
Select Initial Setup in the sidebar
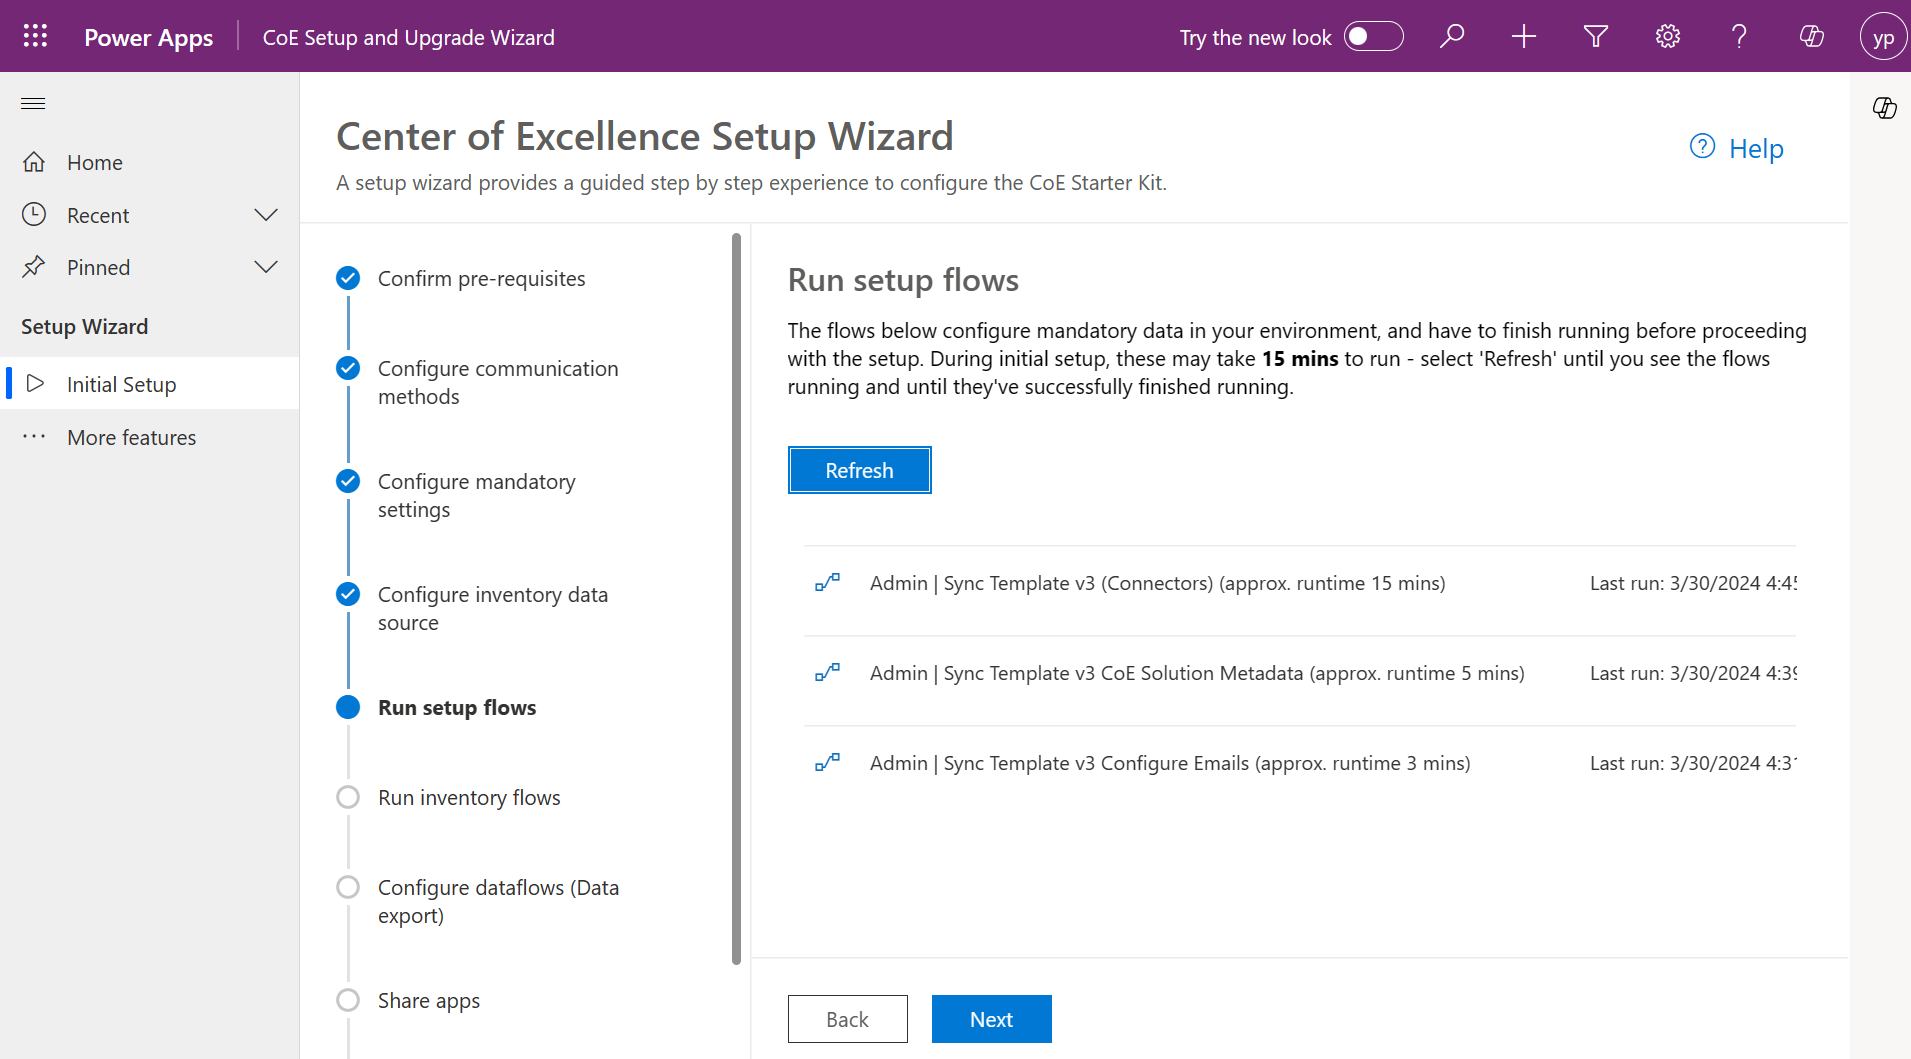click(x=121, y=385)
